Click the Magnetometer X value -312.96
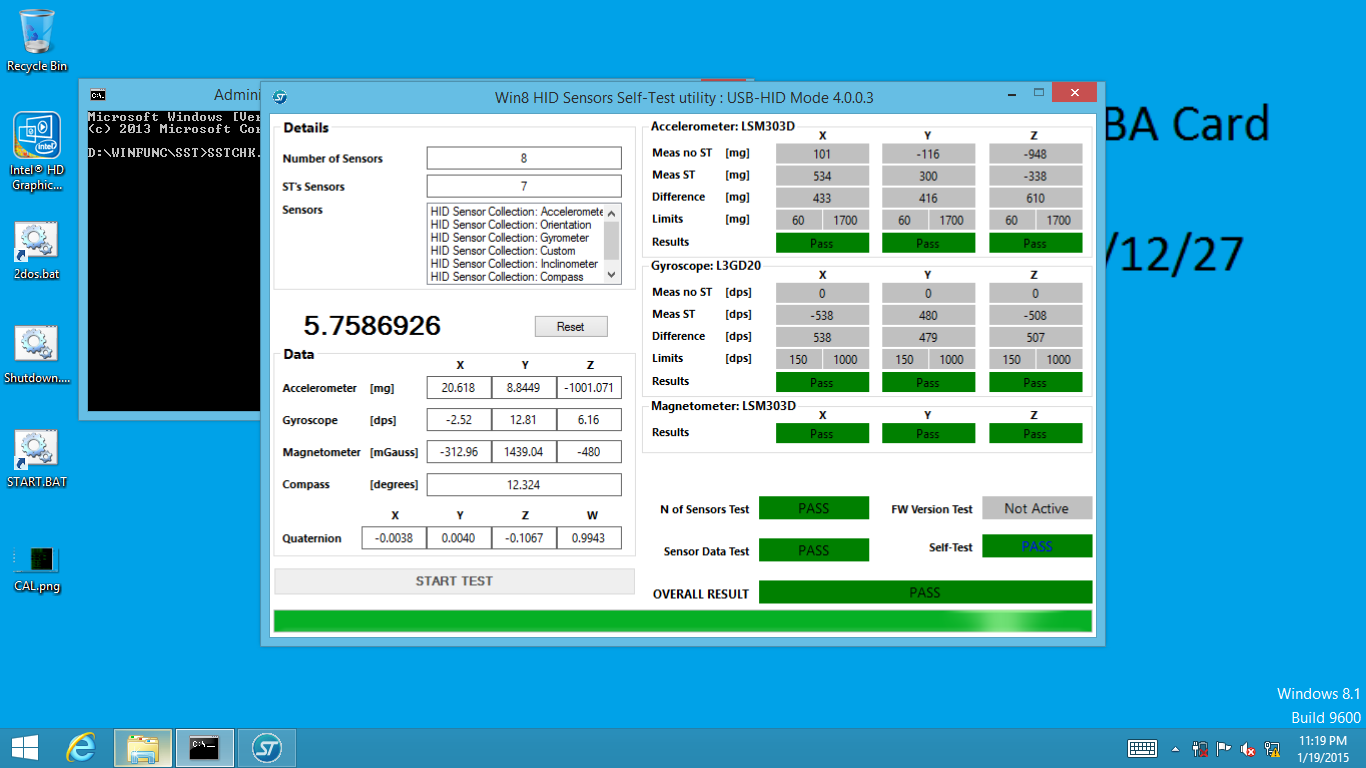Image resolution: width=1366 pixels, height=768 pixels. pyautogui.click(x=458, y=452)
